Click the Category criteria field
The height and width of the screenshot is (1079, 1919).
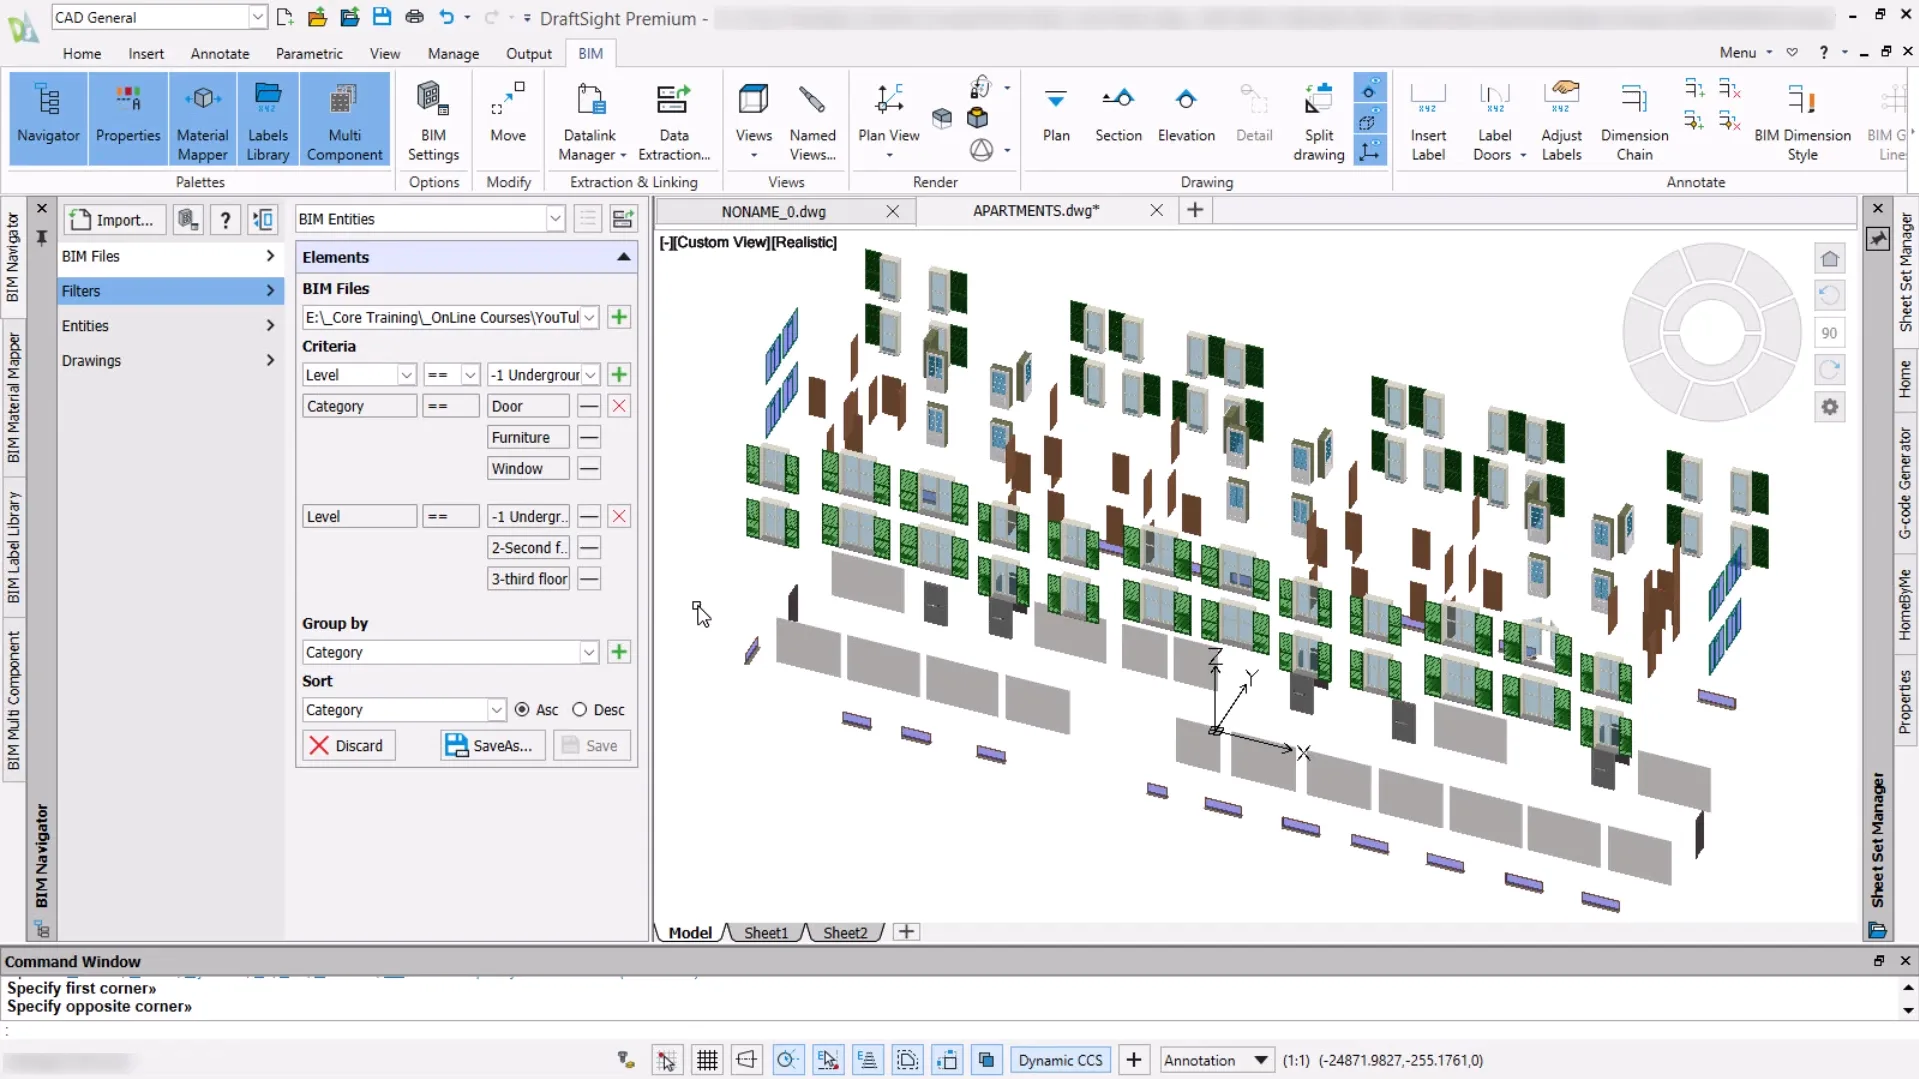(x=358, y=407)
